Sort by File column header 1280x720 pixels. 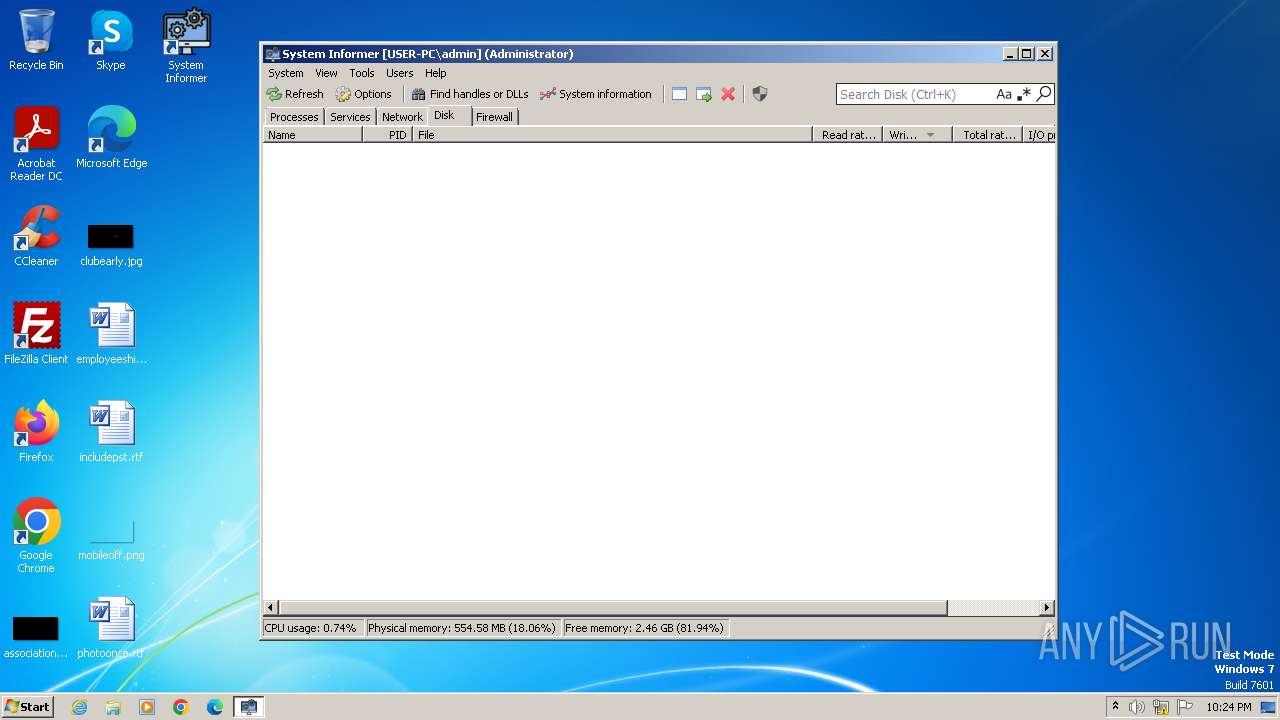tap(613, 135)
